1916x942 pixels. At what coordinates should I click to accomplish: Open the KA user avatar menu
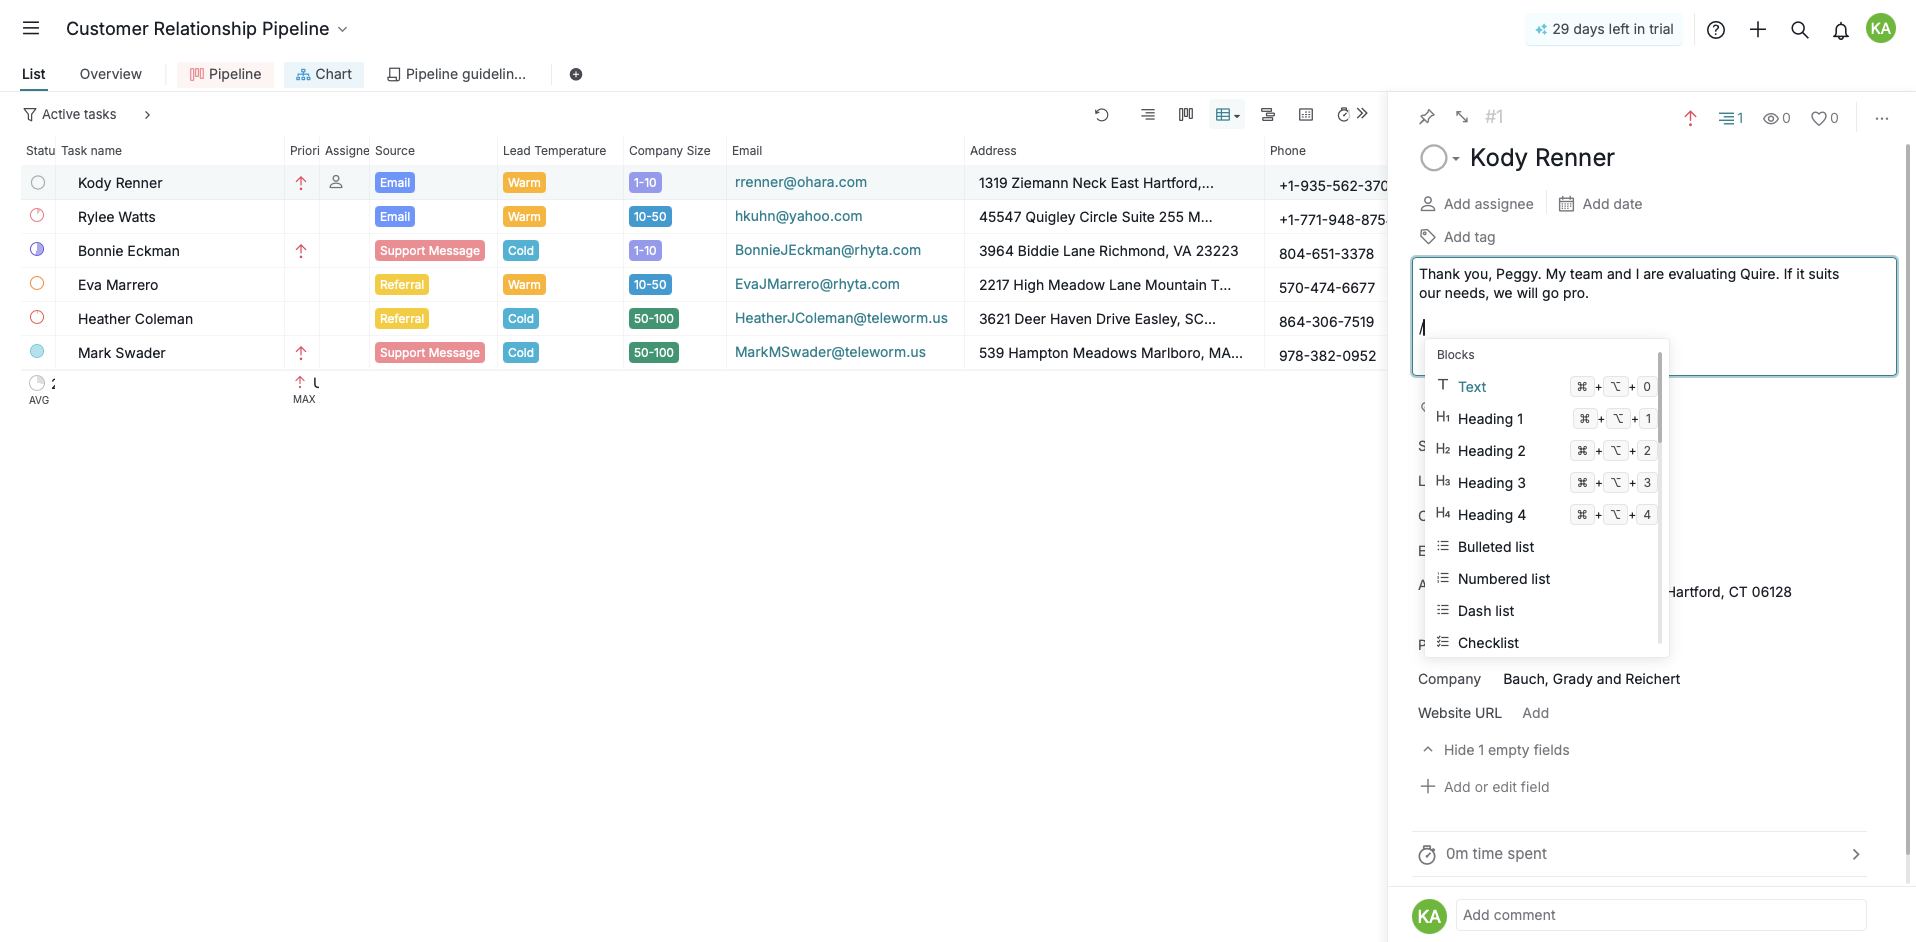pyautogui.click(x=1881, y=29)
